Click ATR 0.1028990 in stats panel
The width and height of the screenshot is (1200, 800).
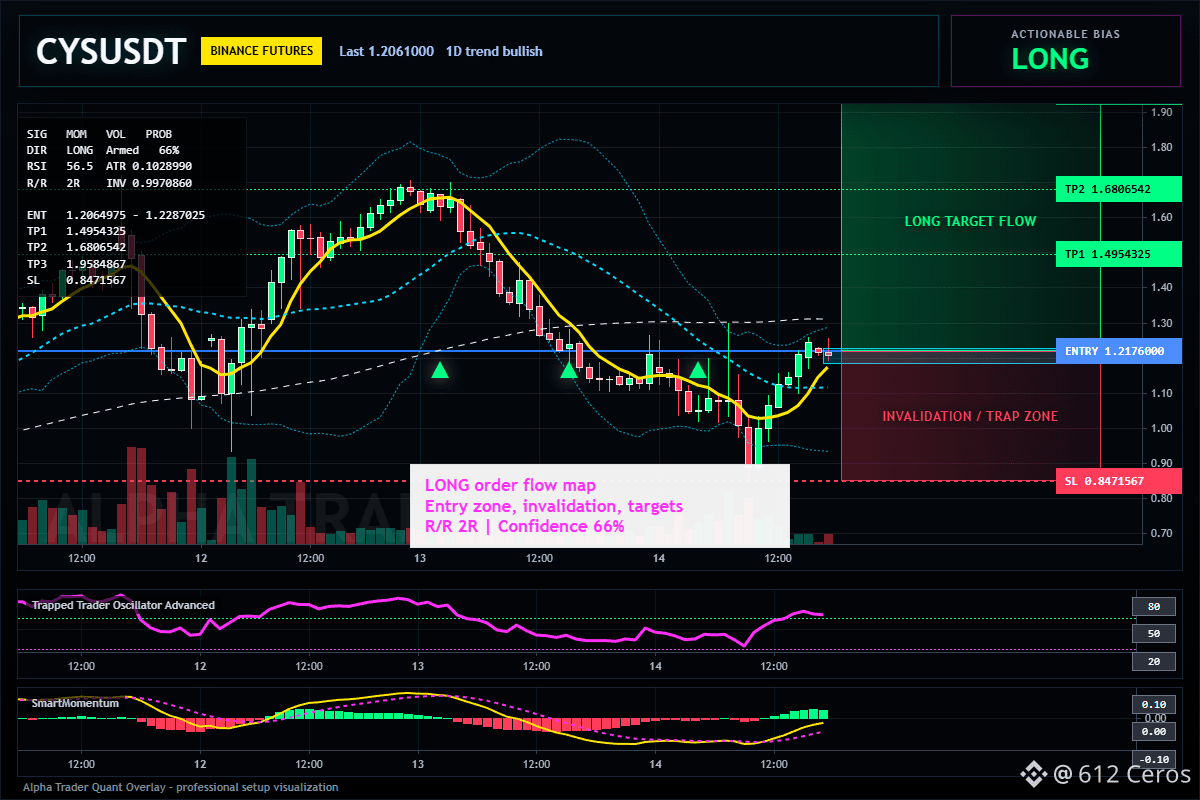(149, 166)
